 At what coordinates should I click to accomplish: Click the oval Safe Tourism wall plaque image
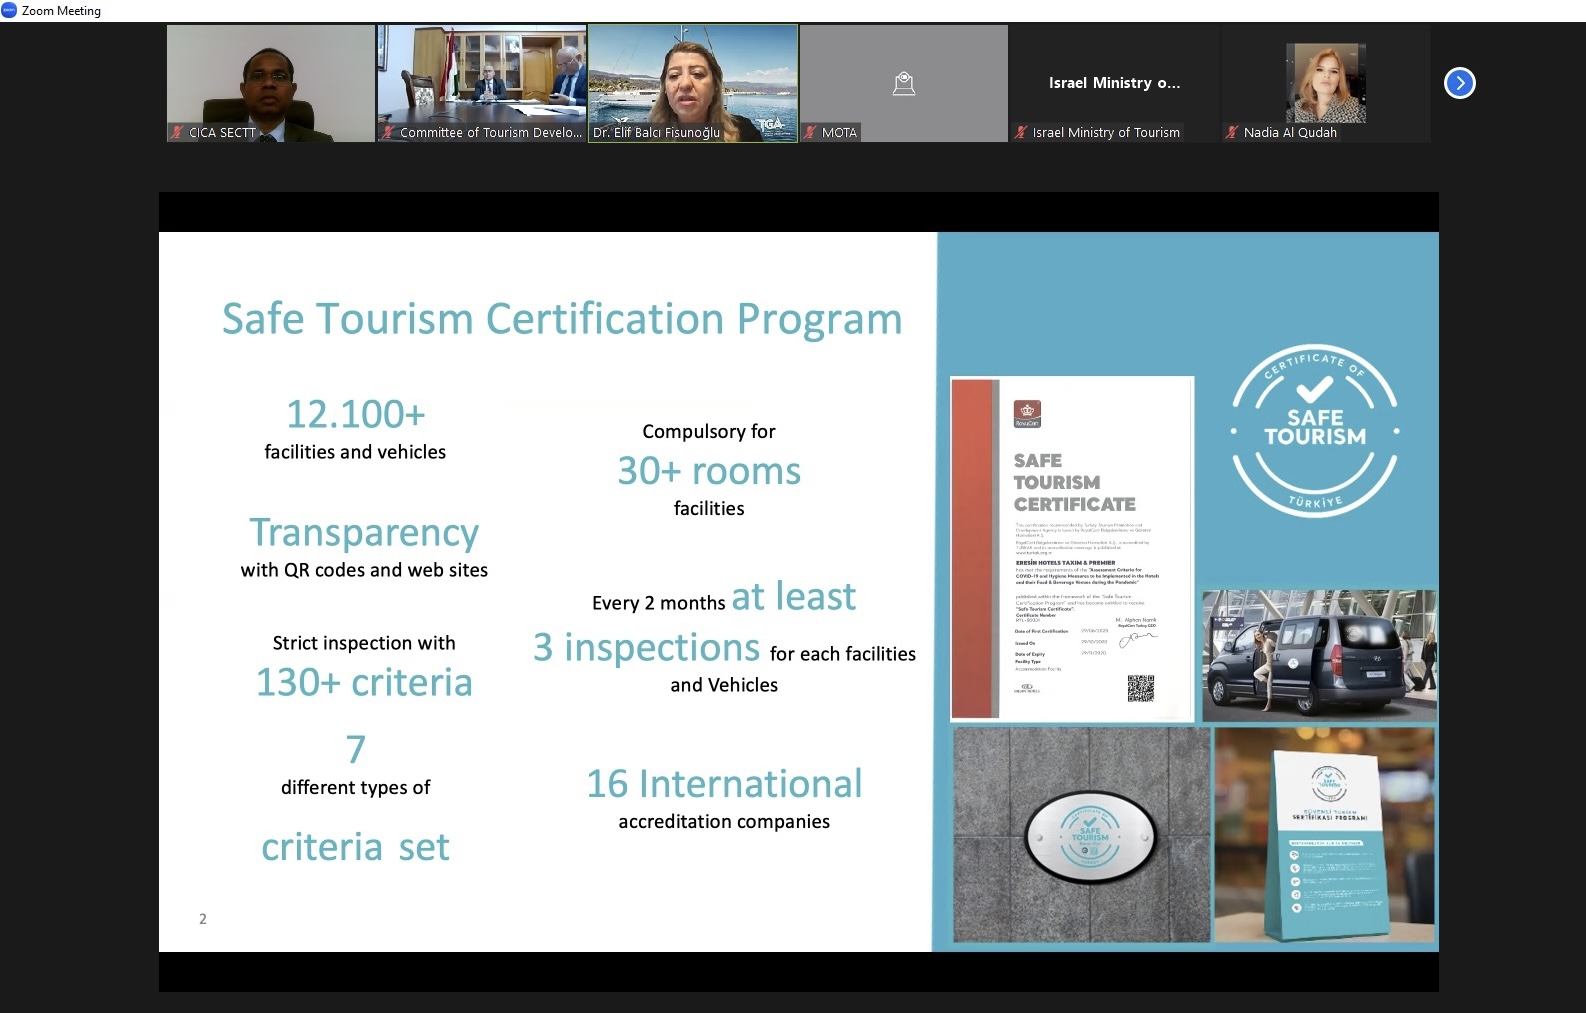pyautogui.click(x=1090, y=836)
